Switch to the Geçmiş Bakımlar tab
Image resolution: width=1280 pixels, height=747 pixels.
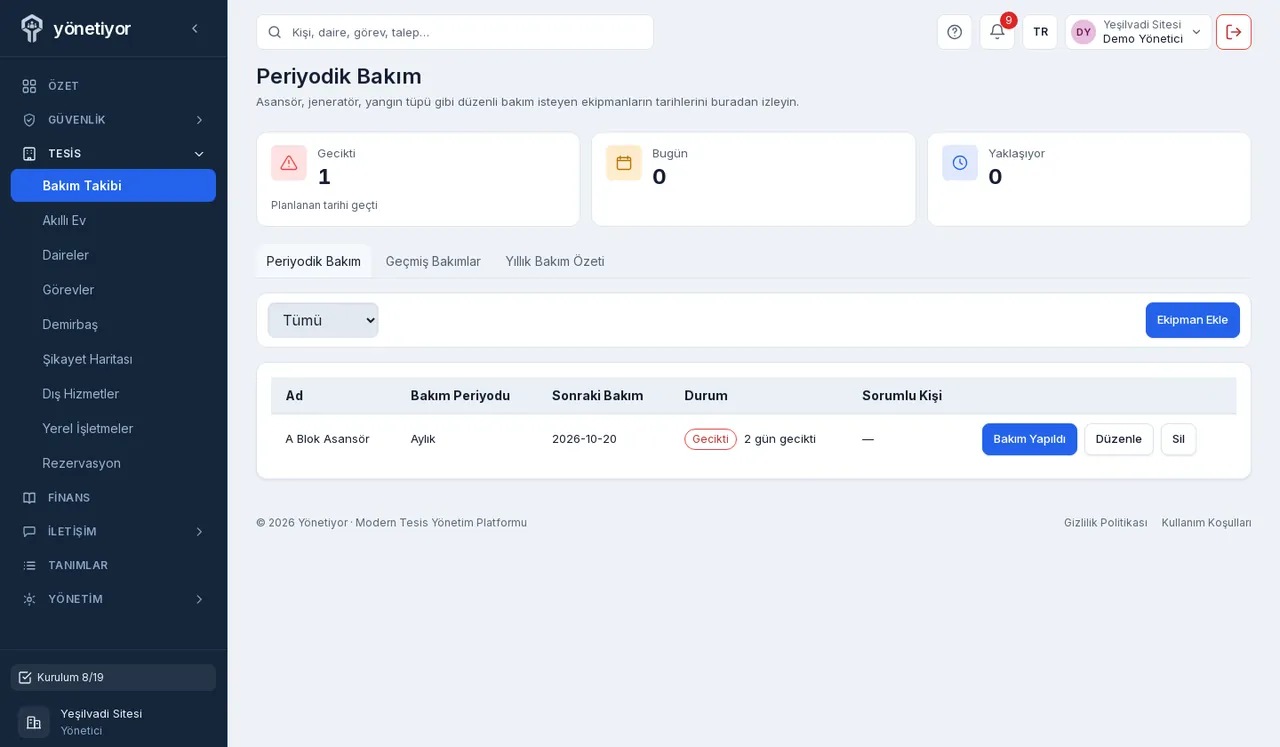click(x=433, y=261)
